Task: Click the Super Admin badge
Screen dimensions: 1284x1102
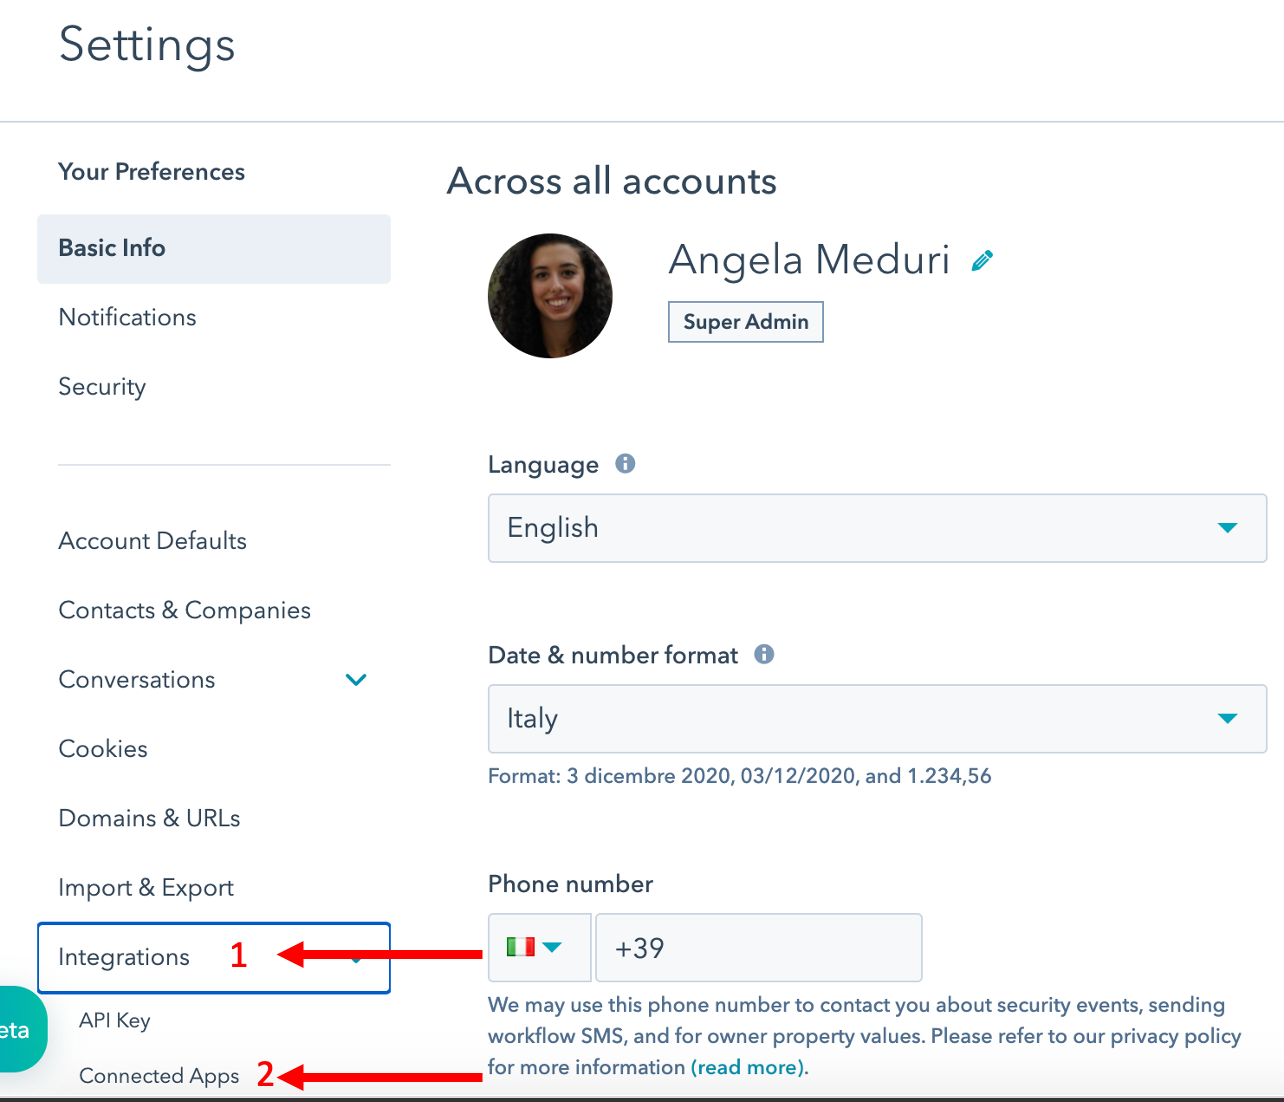Action: click(x=746, y=322)
